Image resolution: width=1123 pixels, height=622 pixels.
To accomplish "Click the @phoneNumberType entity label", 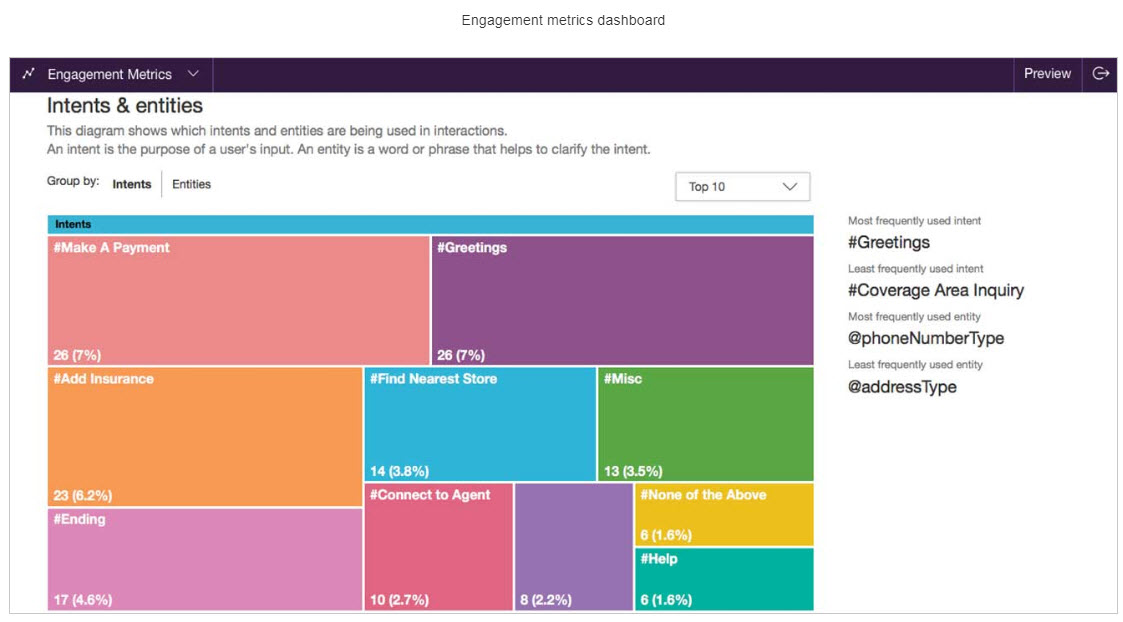I will 927,338.
